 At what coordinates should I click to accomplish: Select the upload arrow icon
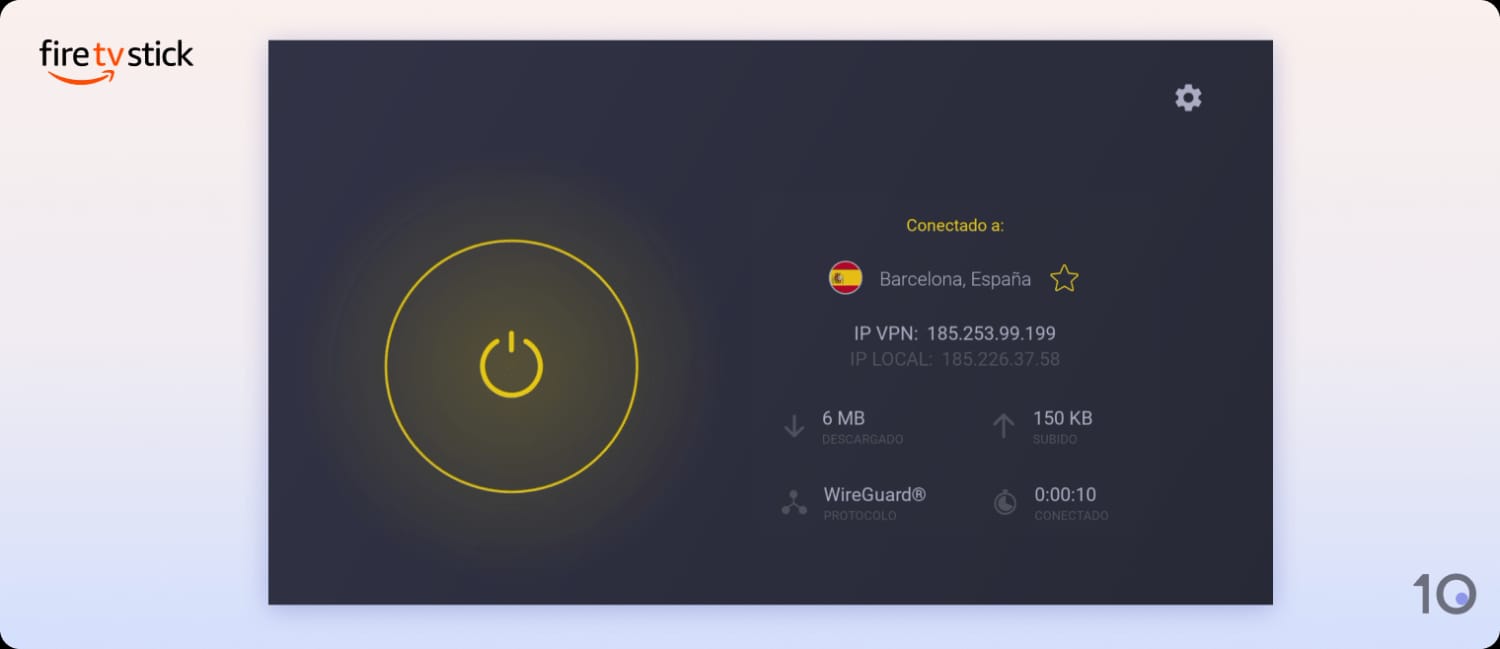pyautogui.click(x=1003, y=425)
